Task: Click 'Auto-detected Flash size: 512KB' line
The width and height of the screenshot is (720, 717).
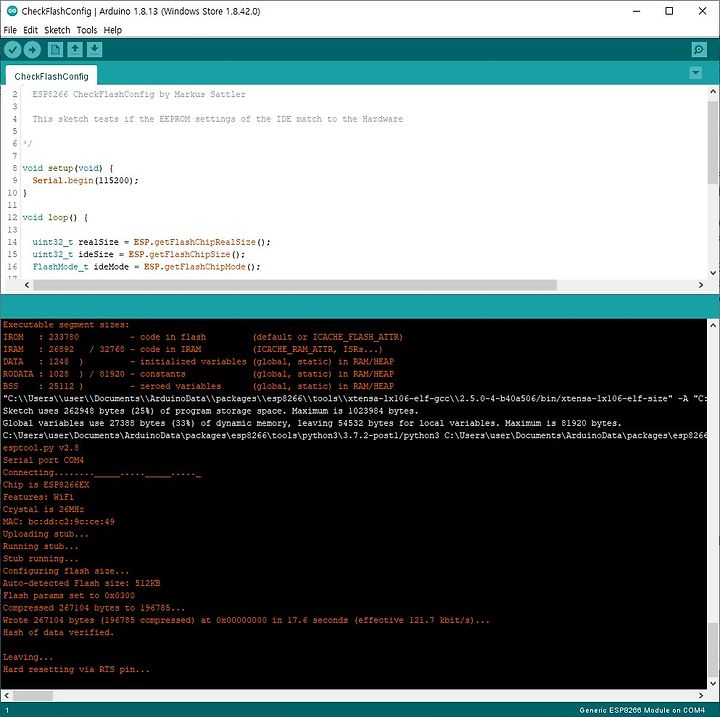Action: click(x=81, y=583)
